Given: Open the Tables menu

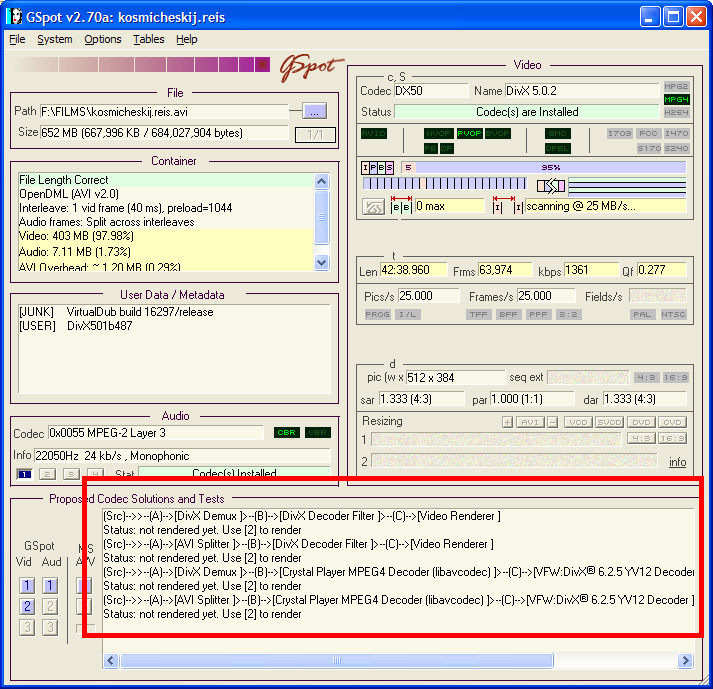Looking at the screenshot, I should (x=149, y=40).
